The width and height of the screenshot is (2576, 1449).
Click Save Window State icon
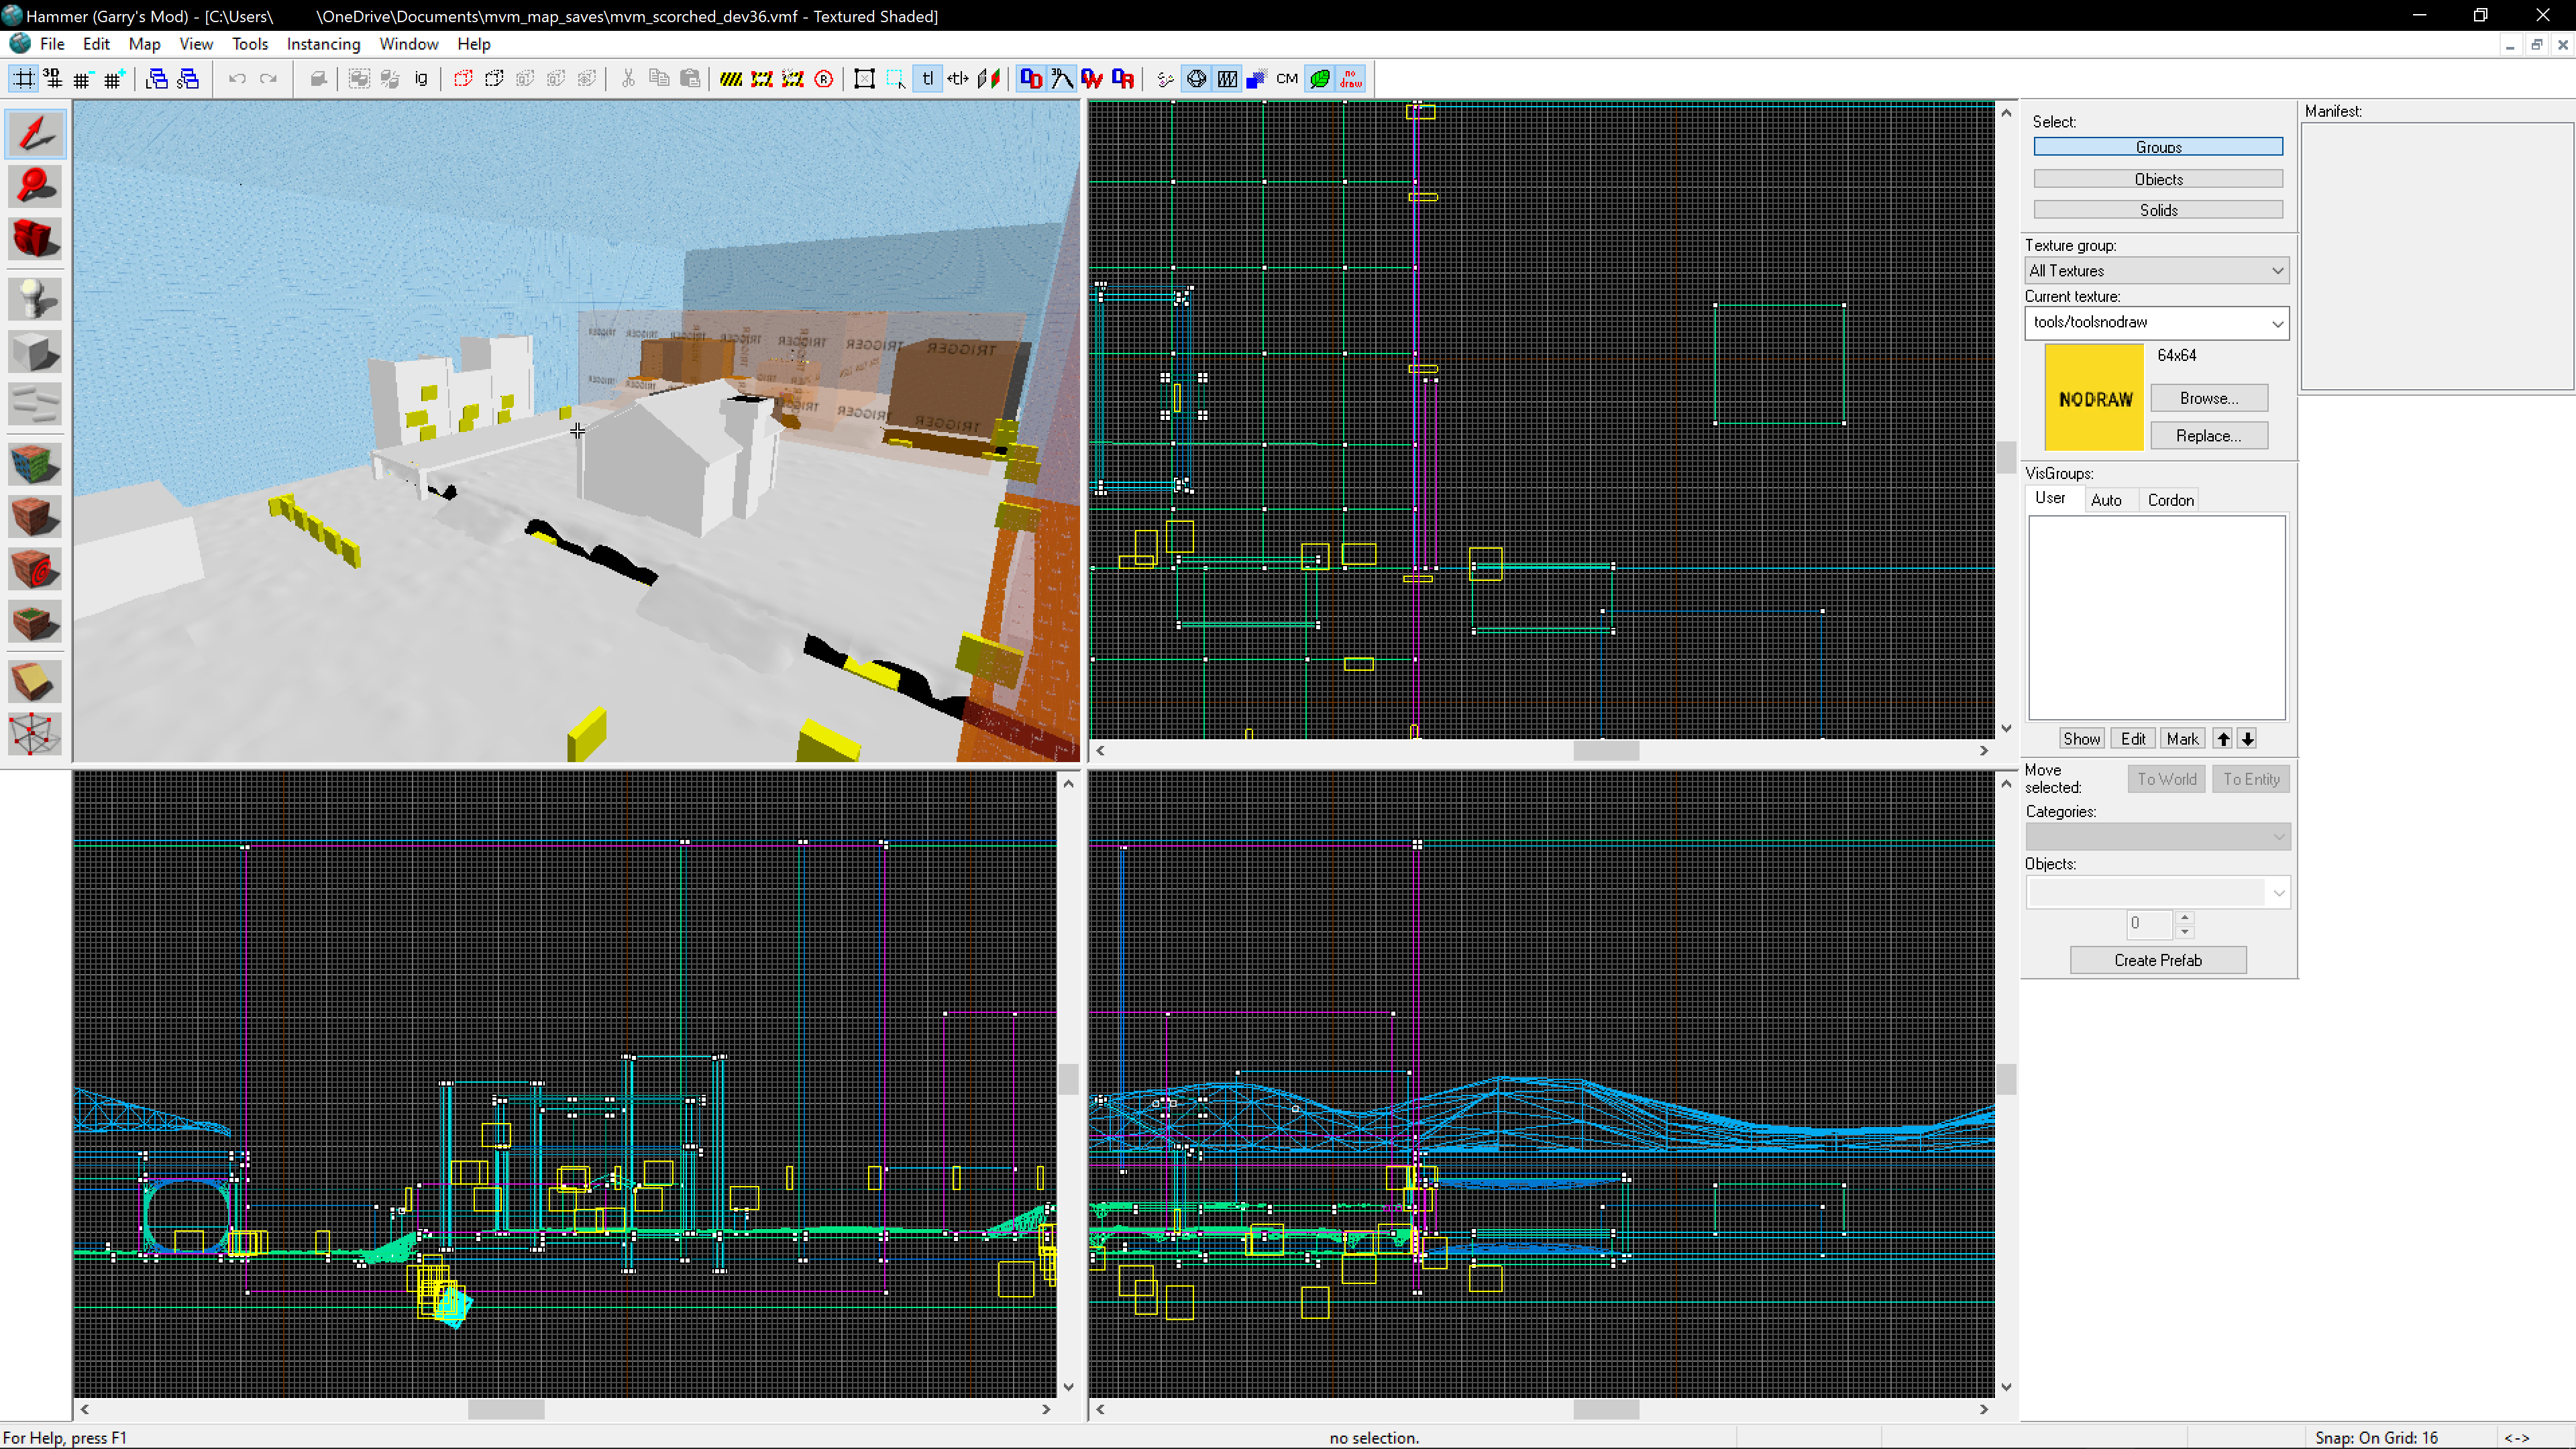coord(188,79)
